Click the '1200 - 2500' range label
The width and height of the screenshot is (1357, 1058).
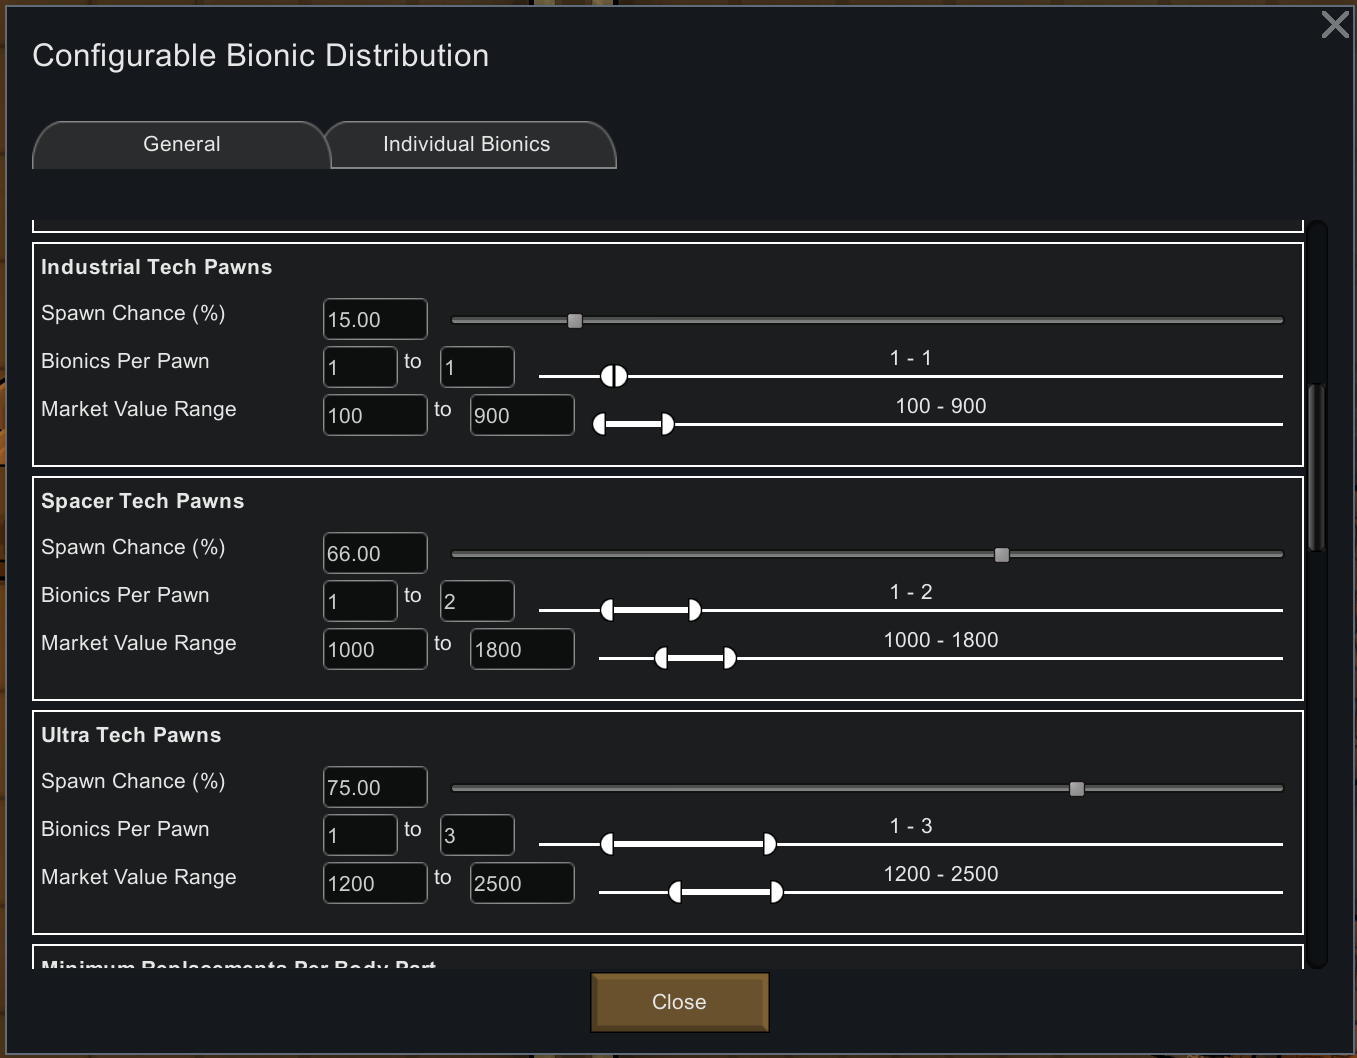tap(941, 874)
